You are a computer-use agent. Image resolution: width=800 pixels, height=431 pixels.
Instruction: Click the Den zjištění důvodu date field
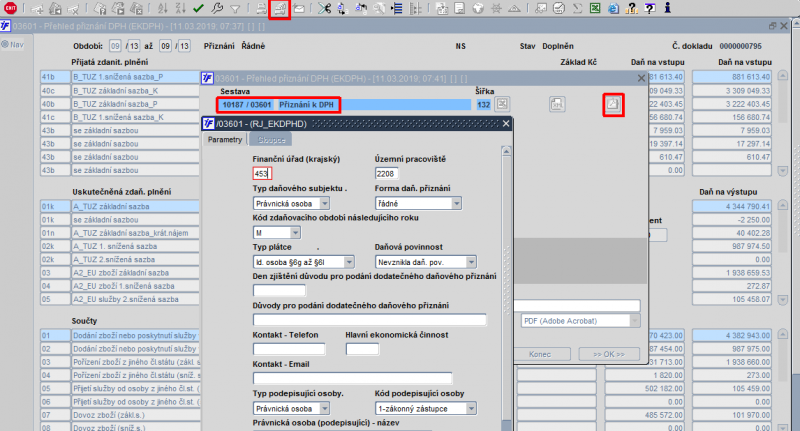pos(280,290)
